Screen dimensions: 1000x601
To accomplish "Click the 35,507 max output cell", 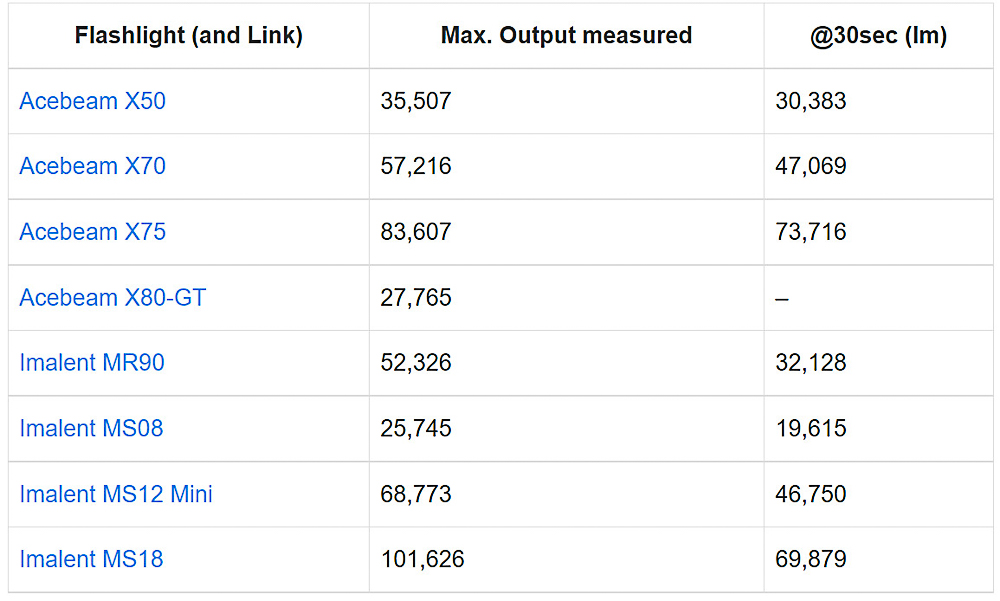I will click(416, 101).
